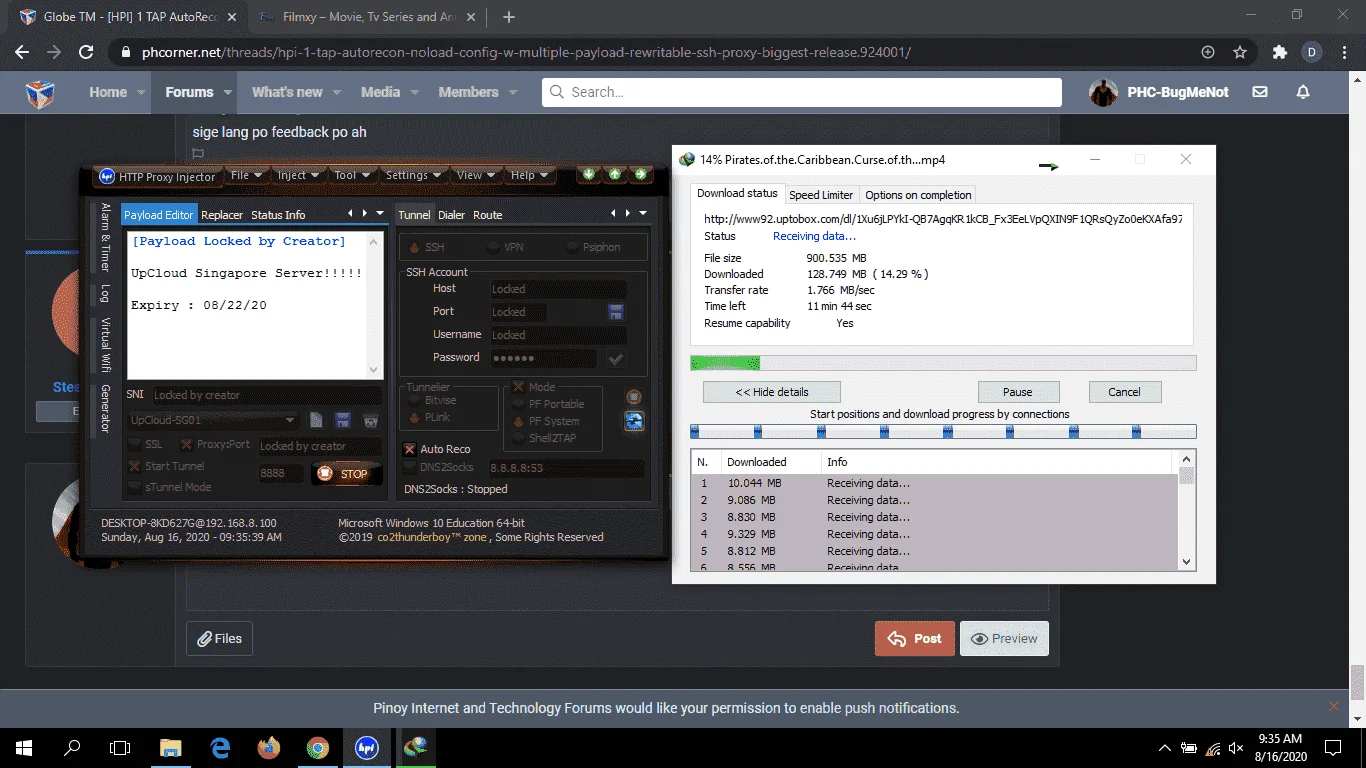The height and width of the screenshot is (768, 1366).
Task: Open Internet Download Manager taskbar icon
Action: (x=415, y=748)
